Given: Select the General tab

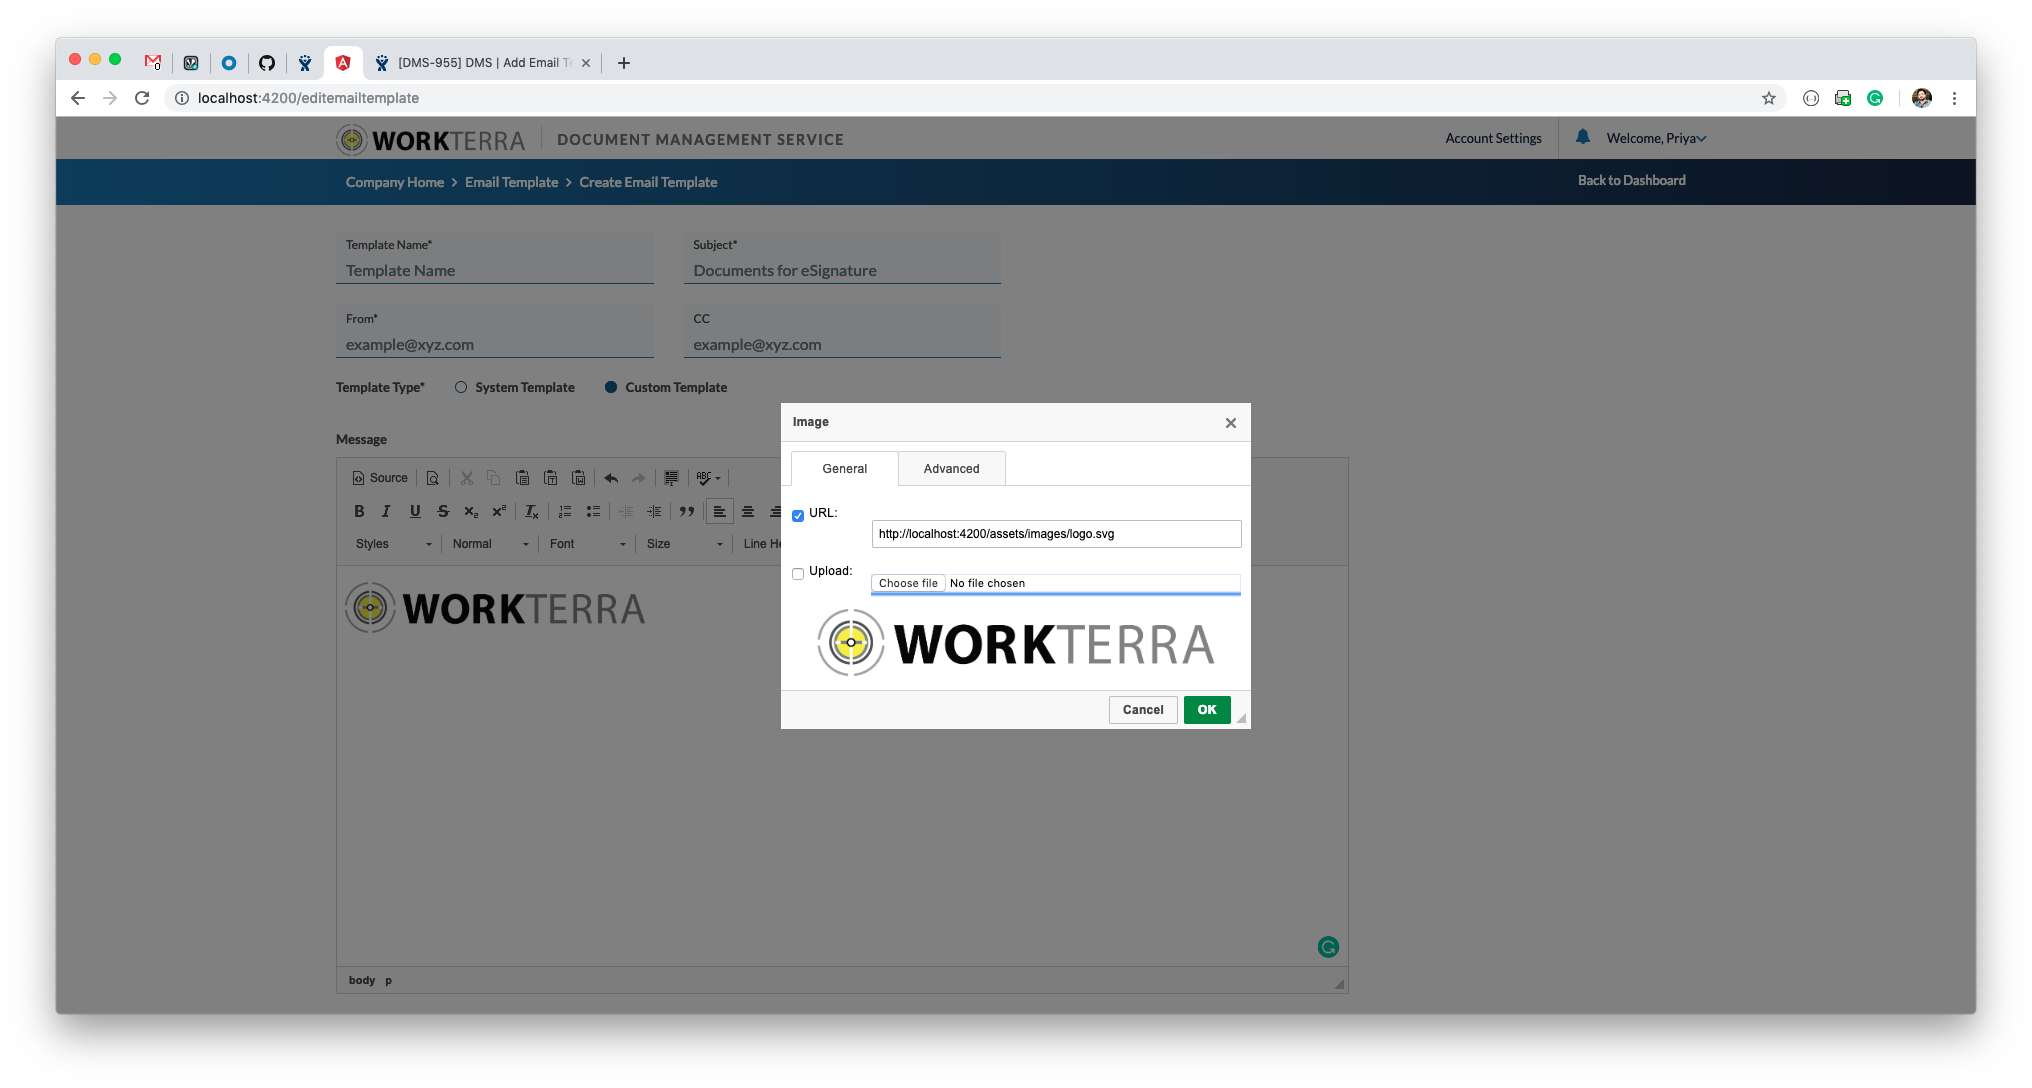Looking at the screenshot, I should pyautogui.click(x=844, y=468).
